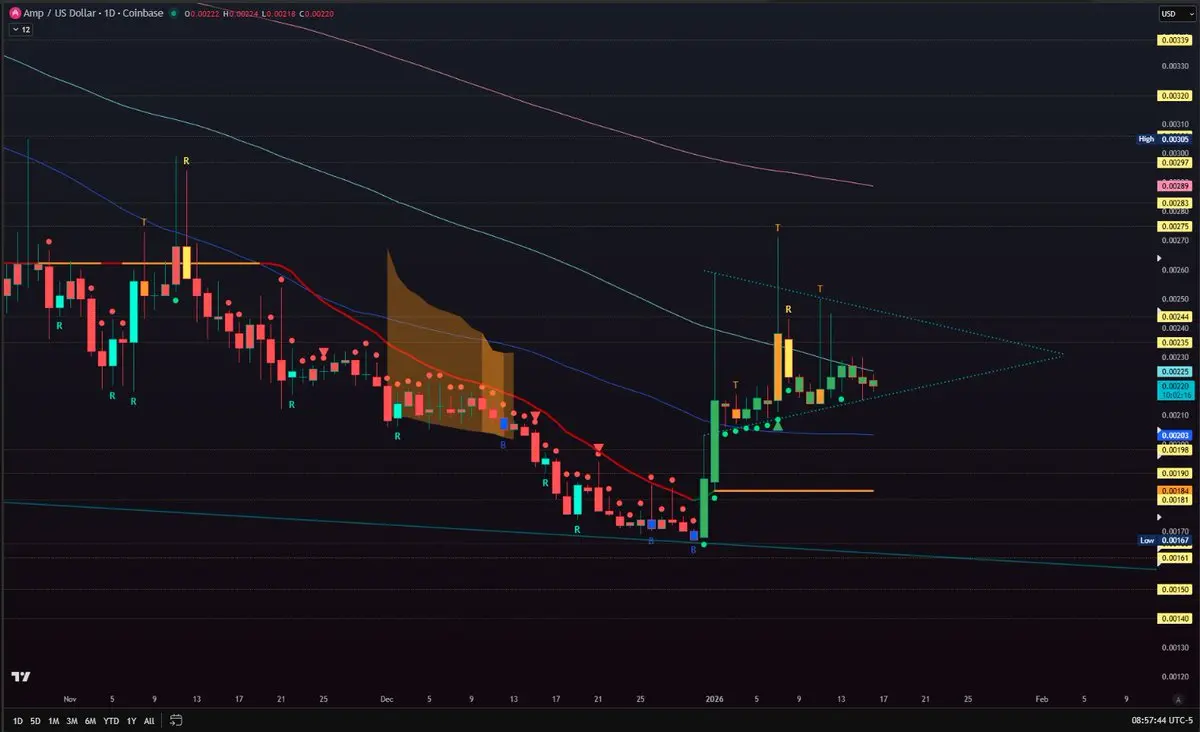Image resolution: width=1200 pixels, height=732 pixels.
Task: Click the Nov label on the time axis
Action: tap(69, 700)
